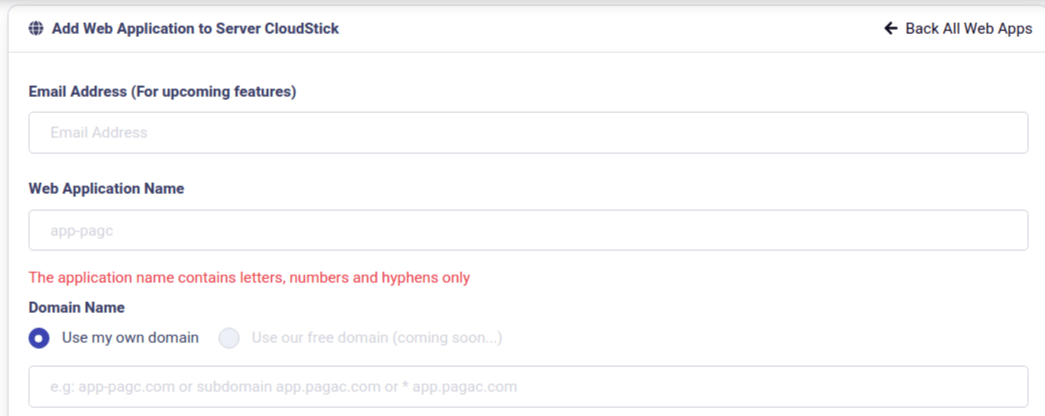
Task: Select the Use our free domain radio button
Action: coord(229,338)
